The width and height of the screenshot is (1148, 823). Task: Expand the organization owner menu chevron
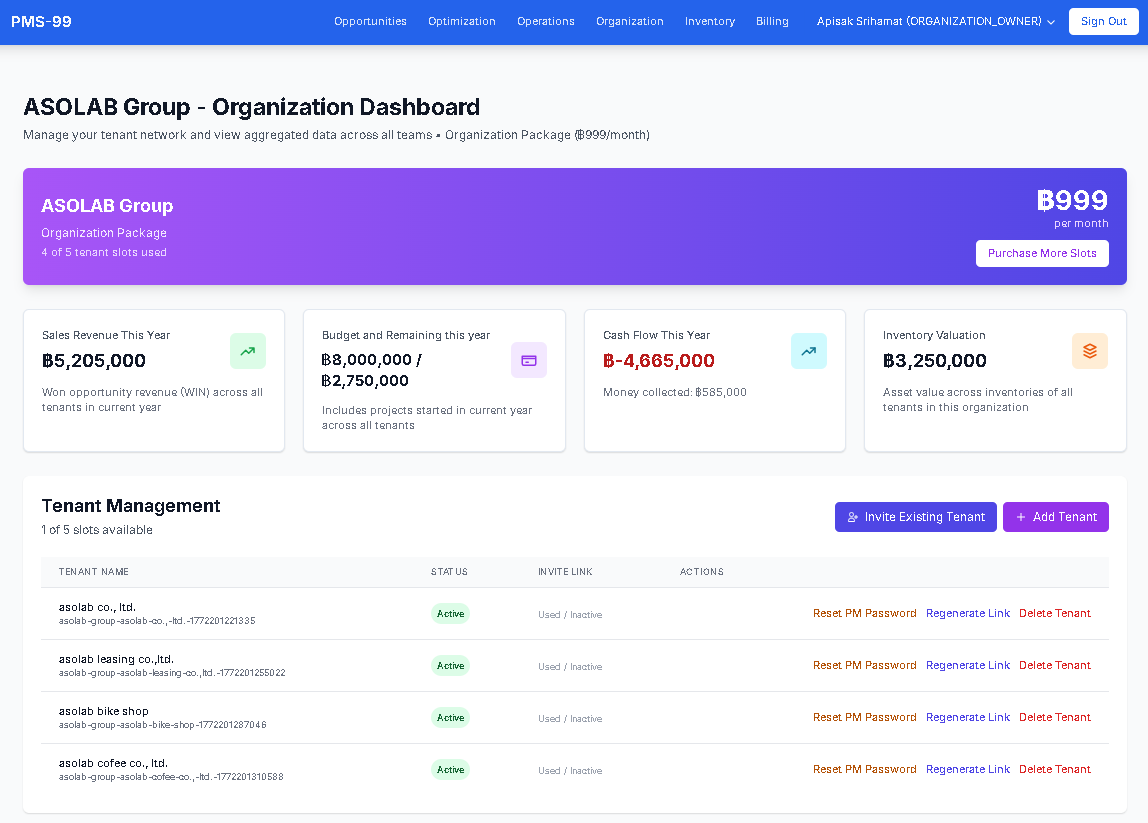coord(1050,21)
